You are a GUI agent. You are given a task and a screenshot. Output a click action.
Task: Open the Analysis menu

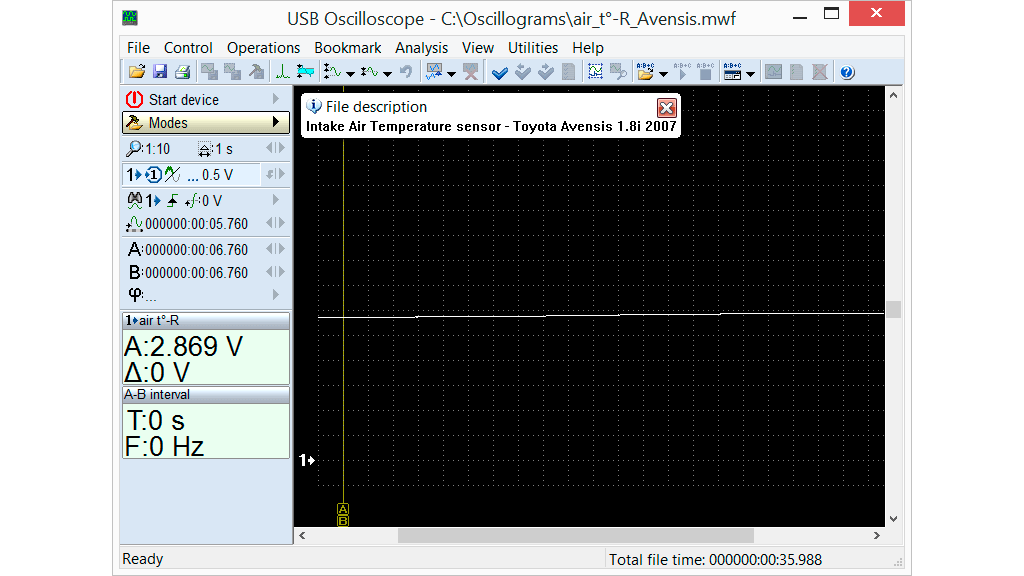[421, 48]
